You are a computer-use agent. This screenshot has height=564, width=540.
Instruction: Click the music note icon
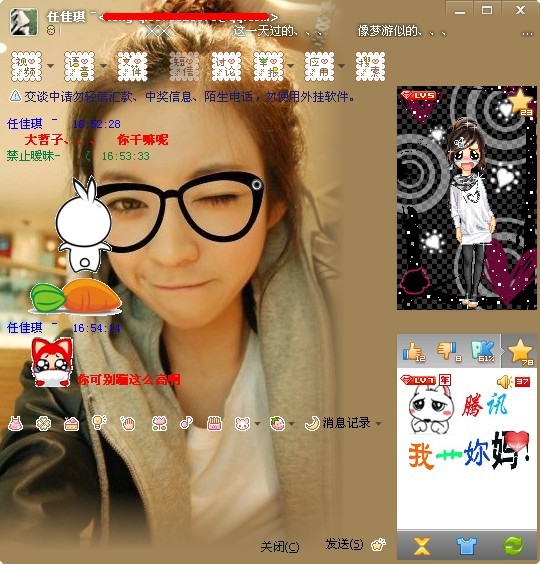(186, 423)
